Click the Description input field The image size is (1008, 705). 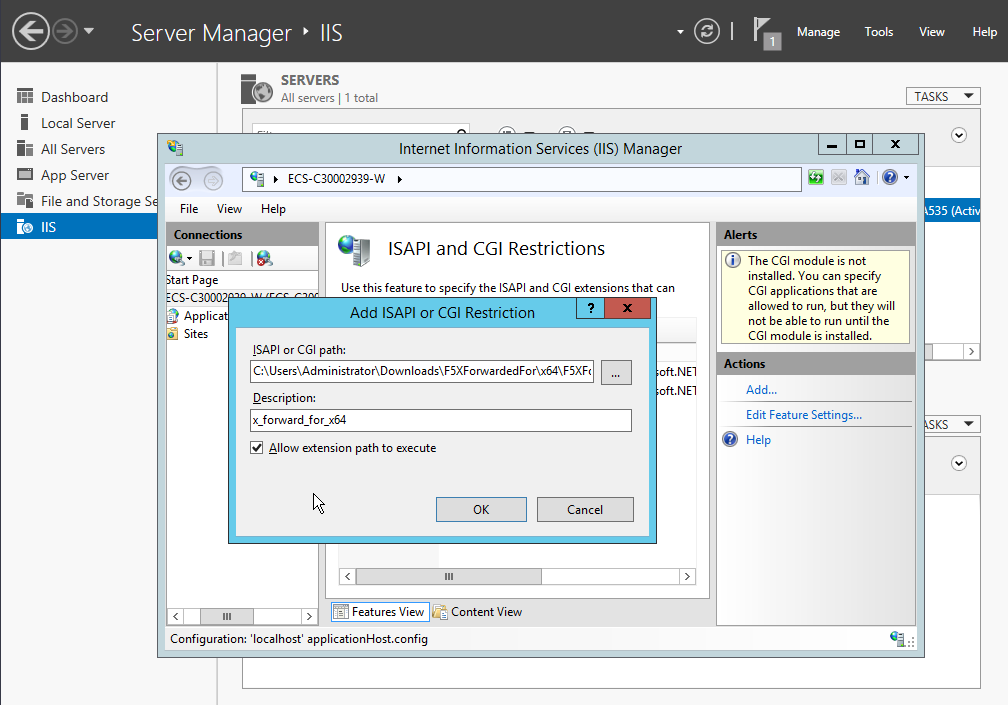(x=441, y=420)
